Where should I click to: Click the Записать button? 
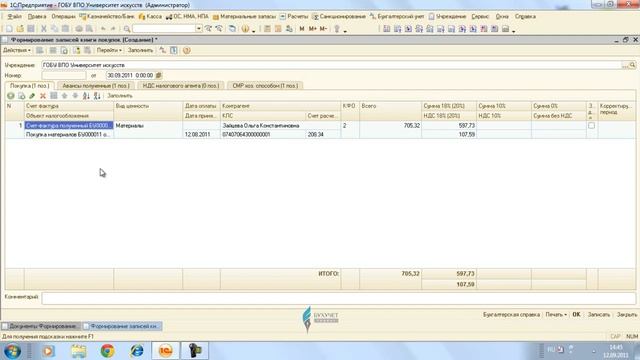coord(599,315)
